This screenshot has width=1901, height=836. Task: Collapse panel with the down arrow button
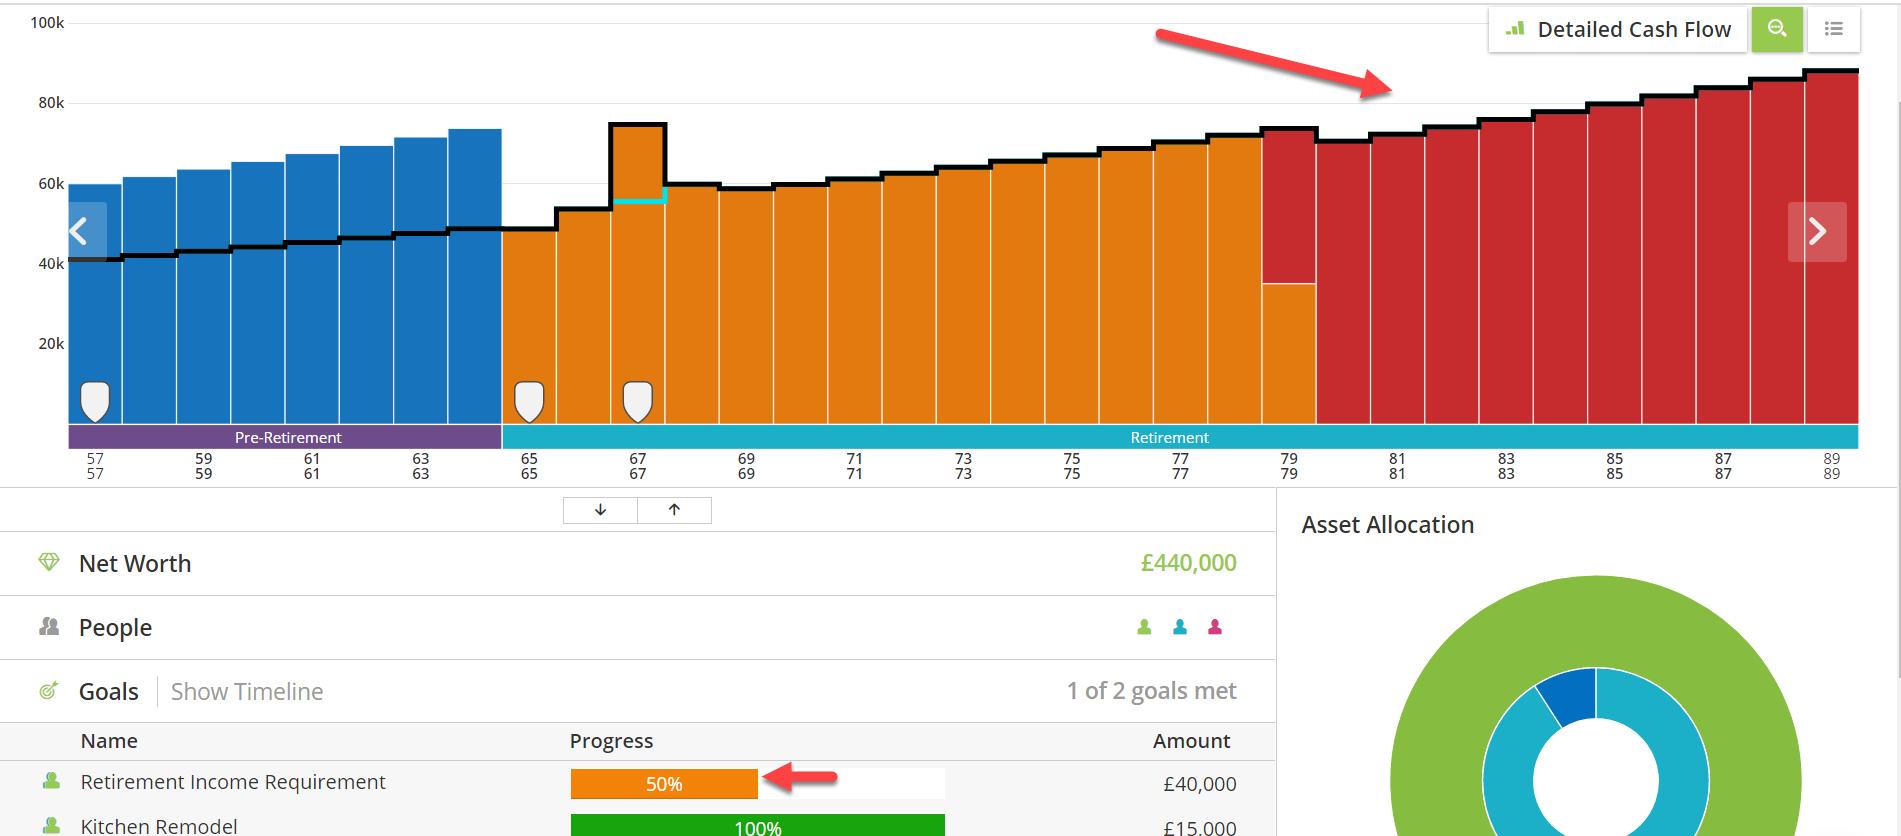click(x=601, y=510)
